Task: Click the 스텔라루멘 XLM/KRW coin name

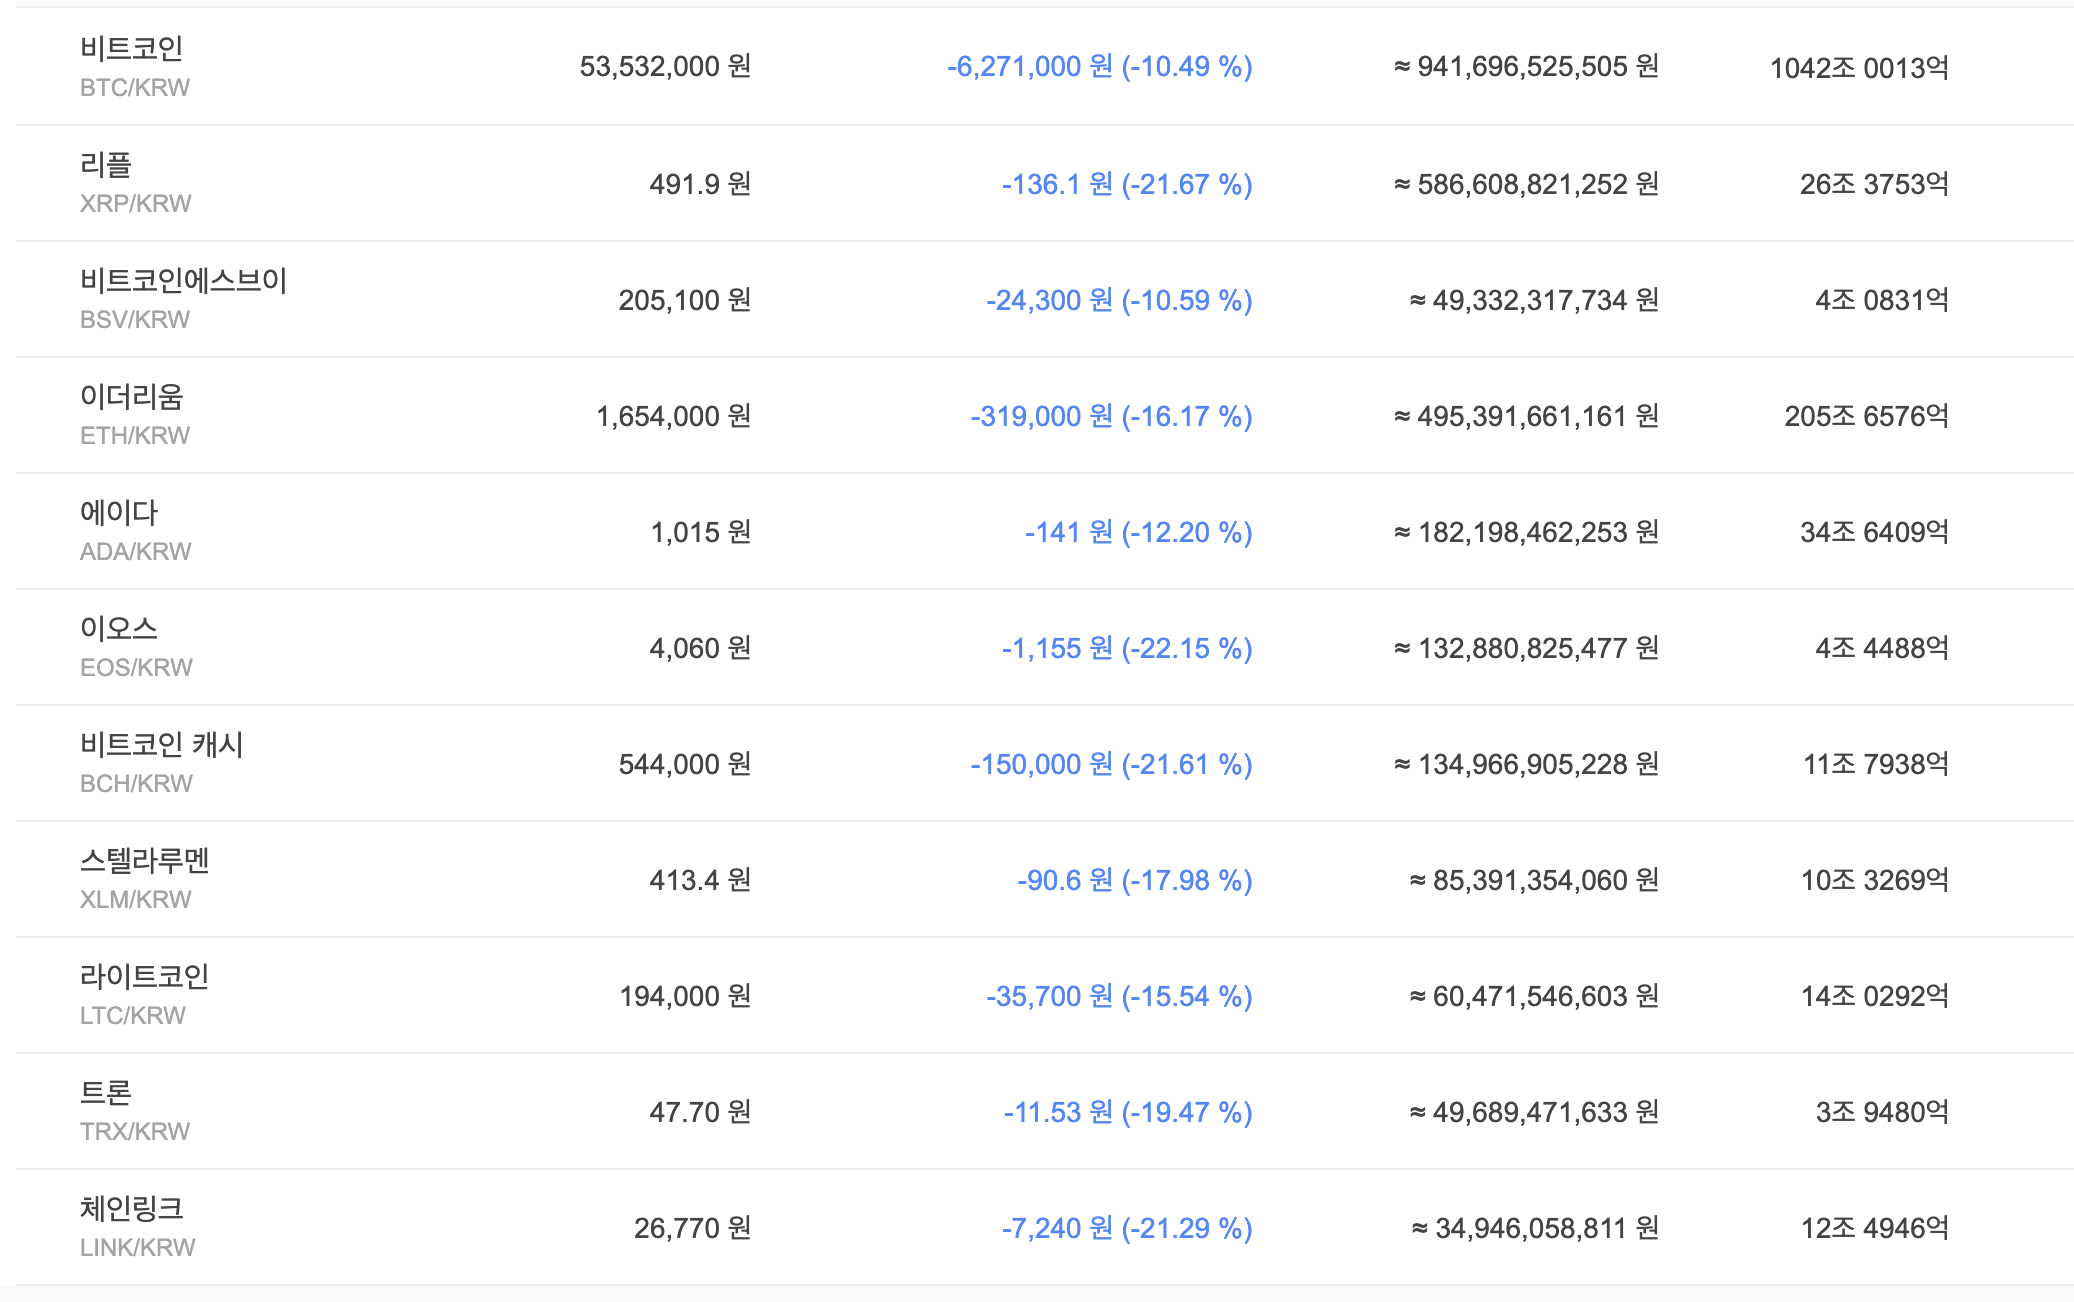Action: click(145, 861)
